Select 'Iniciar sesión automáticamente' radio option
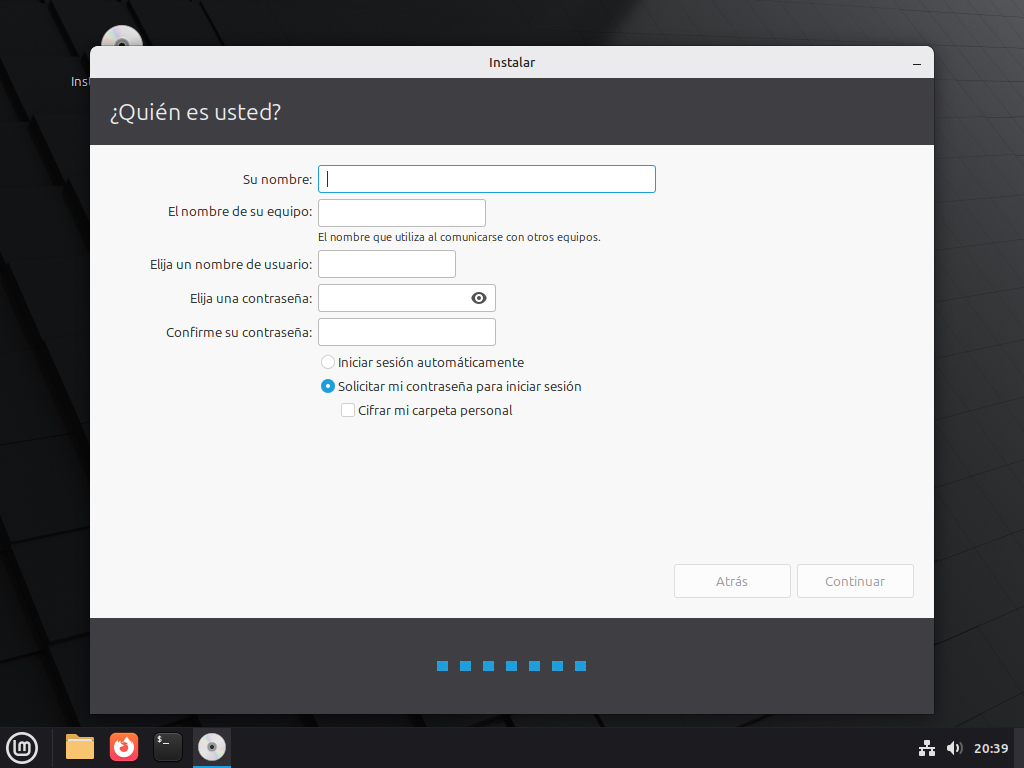 [327, 362]
